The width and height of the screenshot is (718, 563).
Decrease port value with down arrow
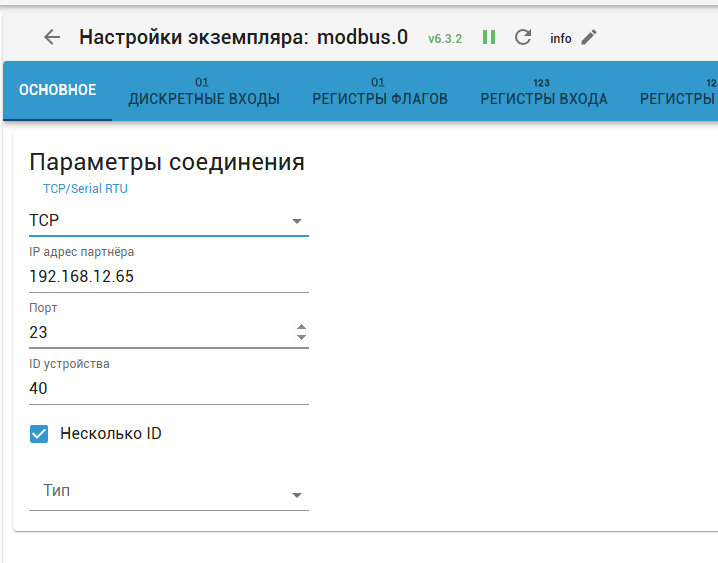pyautogui.click(x=302, y=339)
